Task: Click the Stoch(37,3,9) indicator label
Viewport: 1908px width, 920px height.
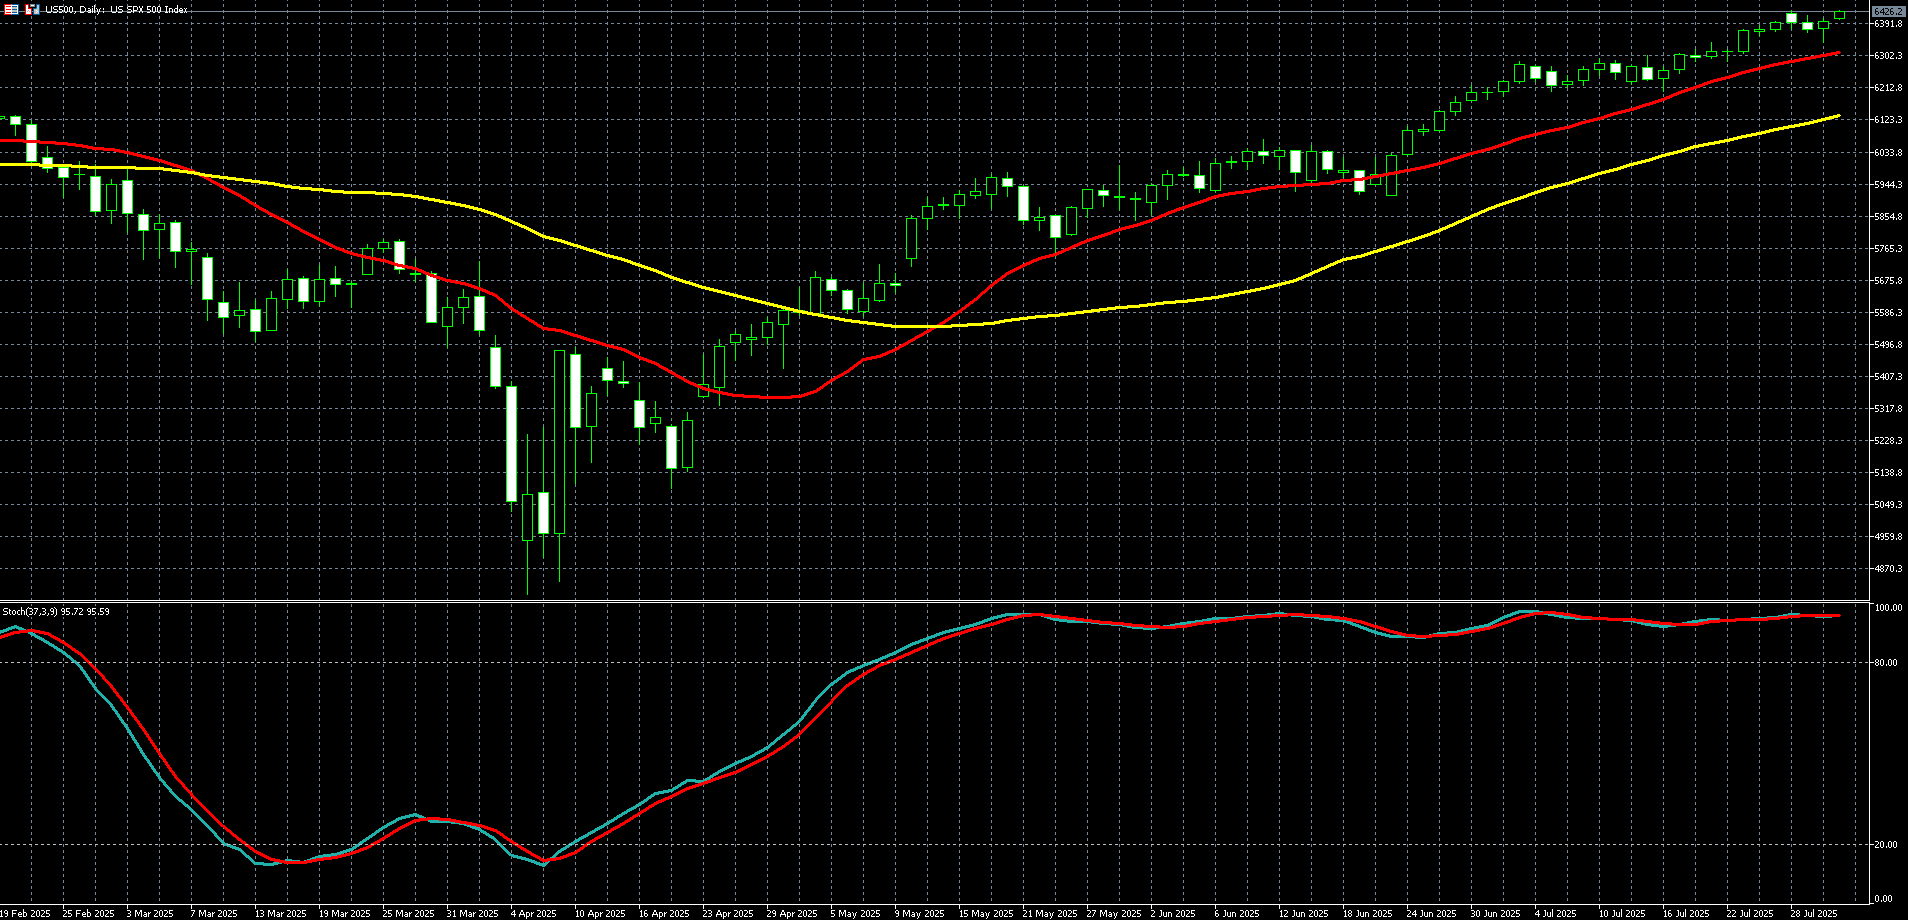Action: [56, 611]
